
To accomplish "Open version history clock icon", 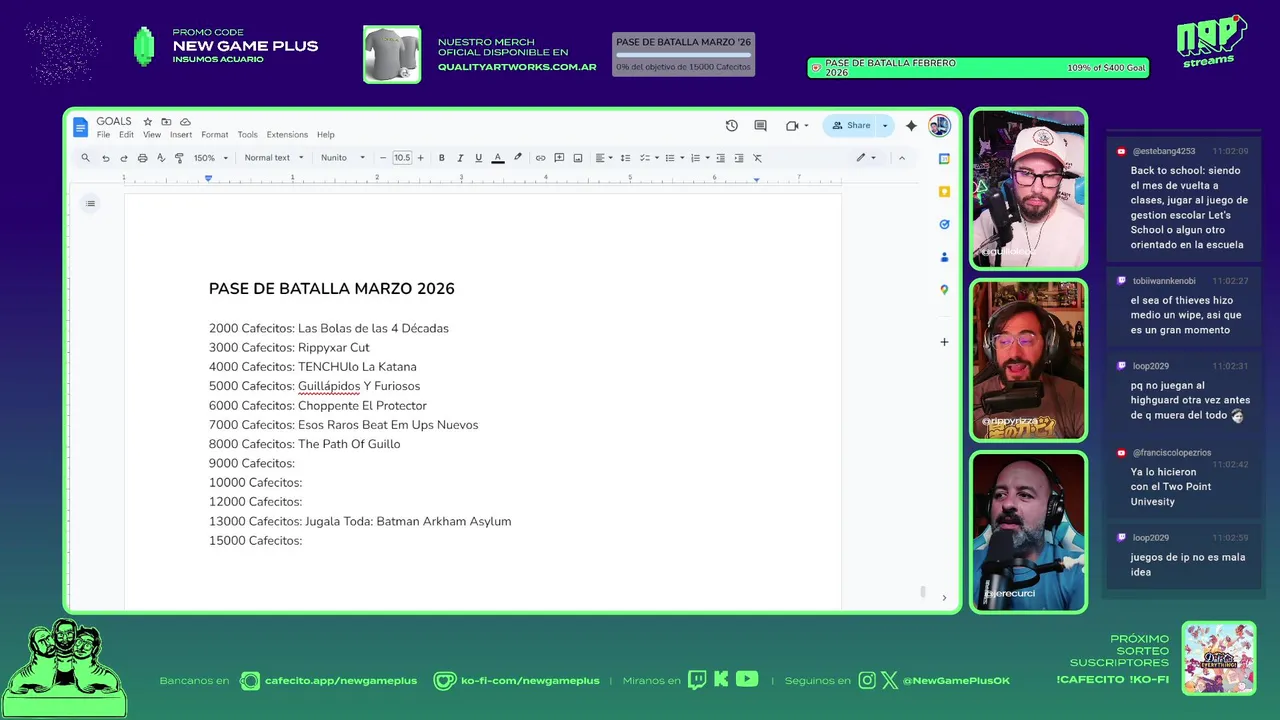I will (732, 126).
